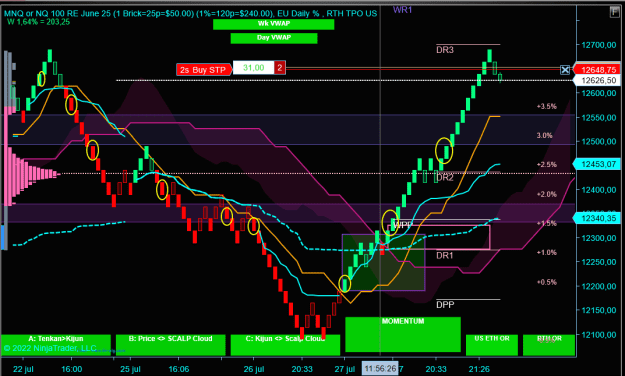Click the US ETH OR status box
625x376 pixels.
coord(492,345)
